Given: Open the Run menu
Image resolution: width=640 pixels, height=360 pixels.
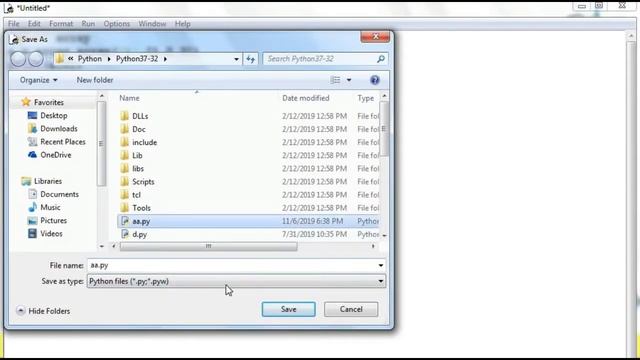Looking at the screenshot, I should pyautogui.click(x=88, y=24).
